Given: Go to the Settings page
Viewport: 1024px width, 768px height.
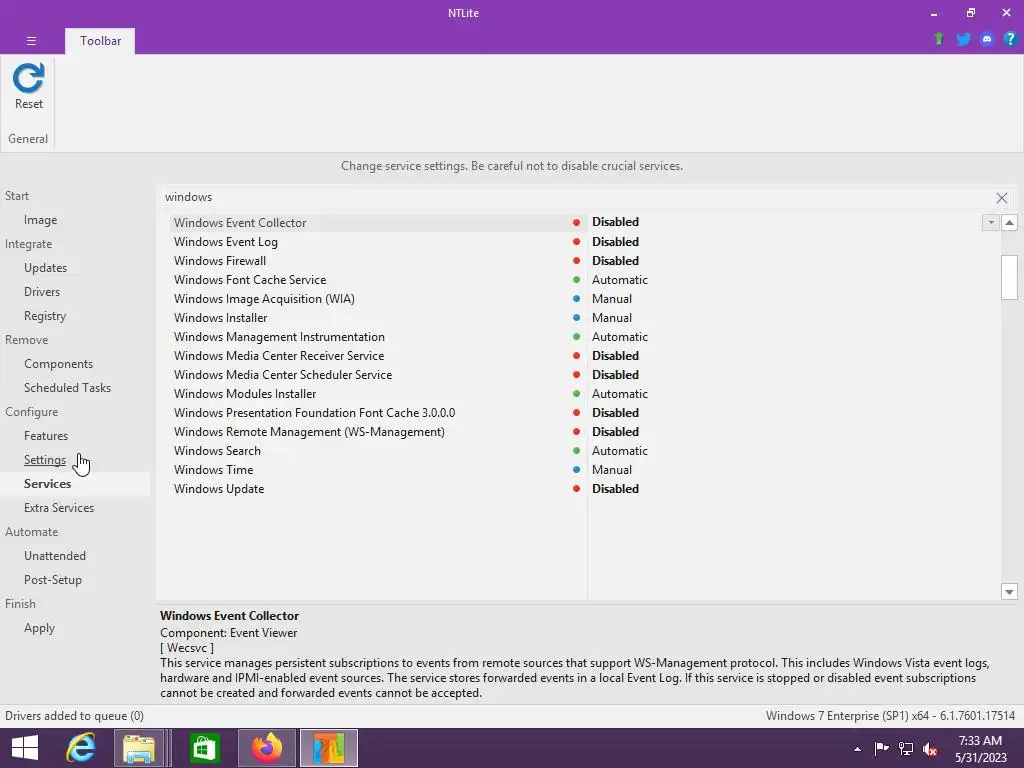Looking at the screenshot, I should point(44,460).
